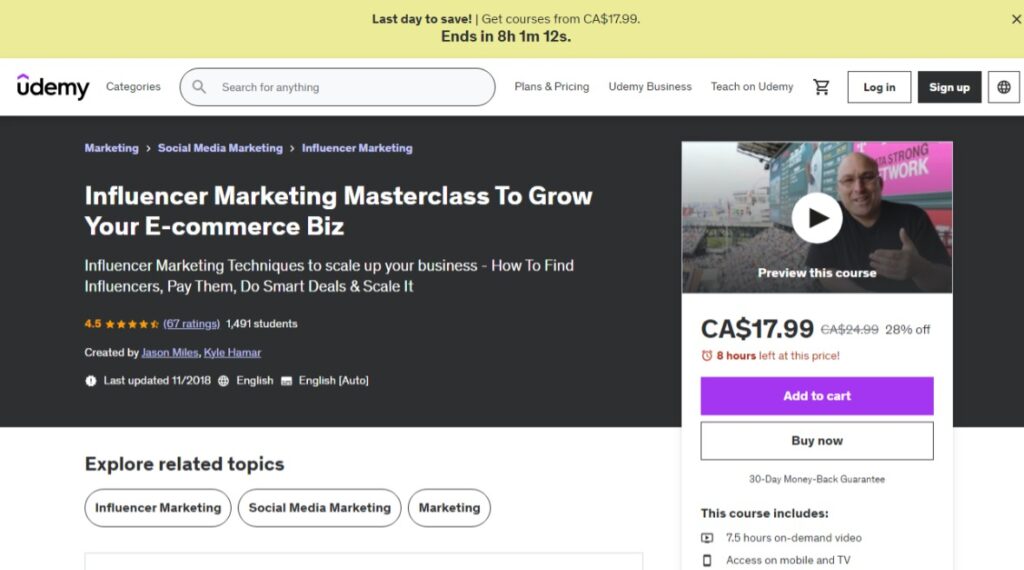The image size is (1024, 570).
Task: Click the closed captions icon
Action: (x=286, y=381)
